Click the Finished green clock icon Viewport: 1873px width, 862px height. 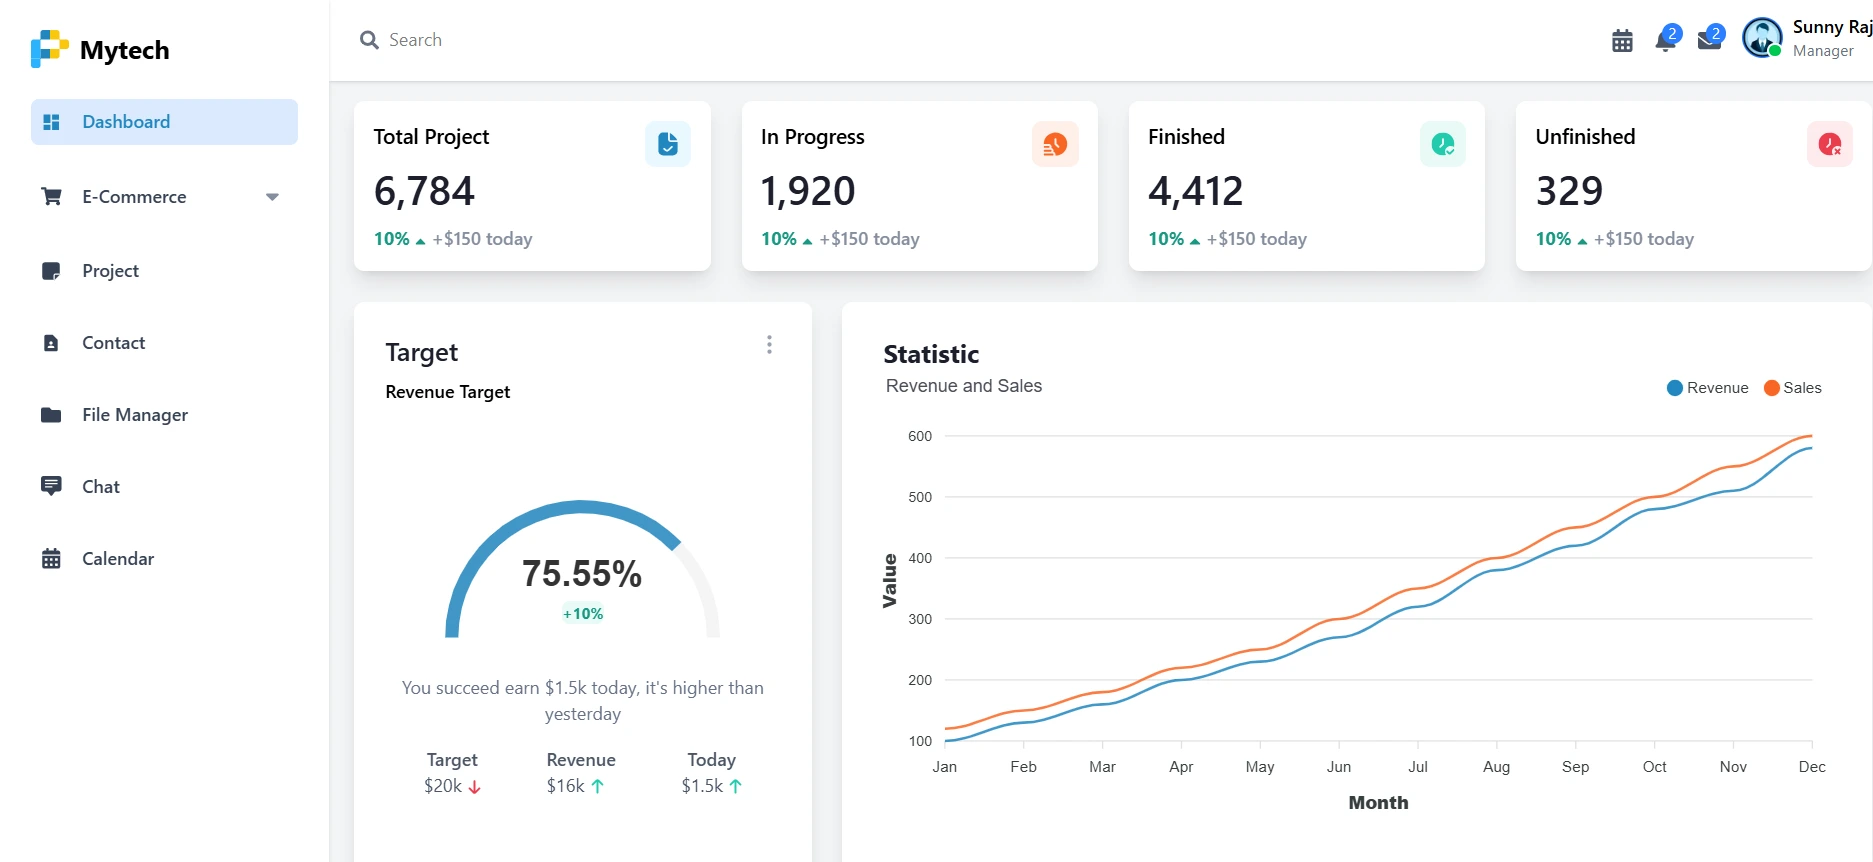1443,144
